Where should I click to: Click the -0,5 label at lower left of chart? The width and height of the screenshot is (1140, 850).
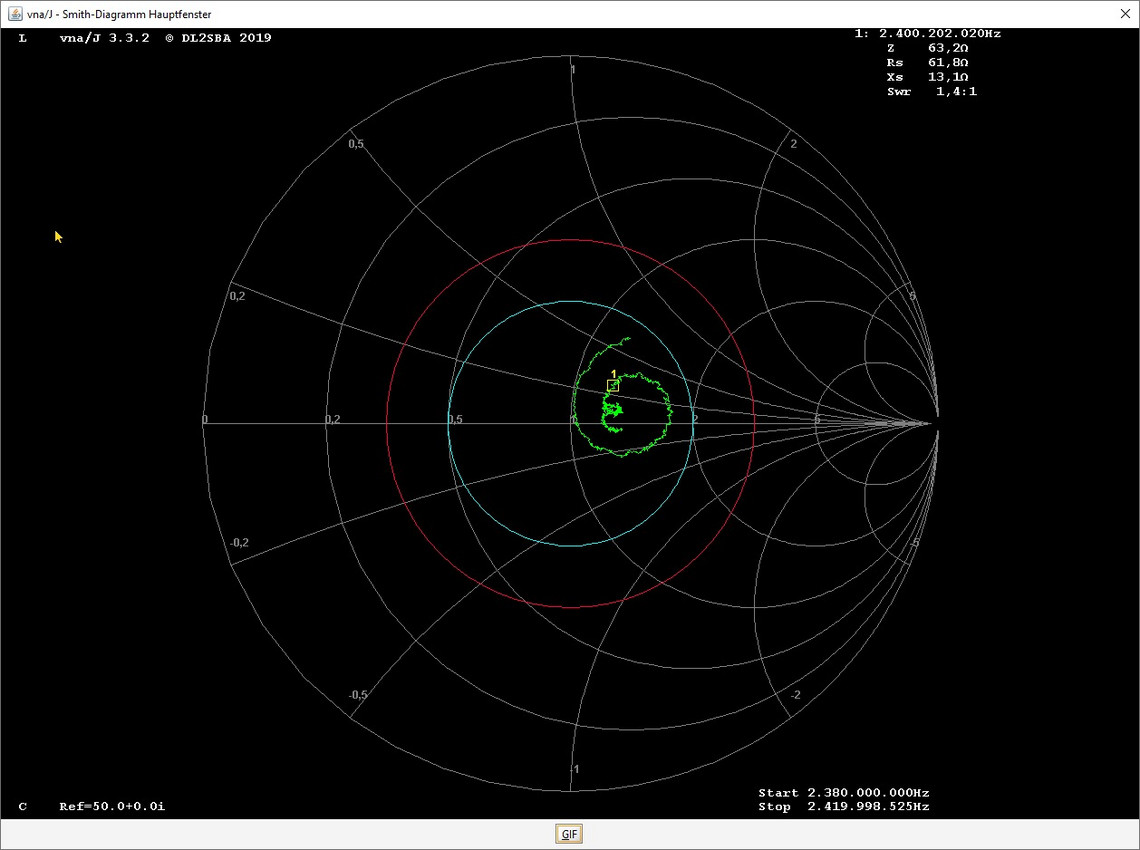(x=357, y=695)
